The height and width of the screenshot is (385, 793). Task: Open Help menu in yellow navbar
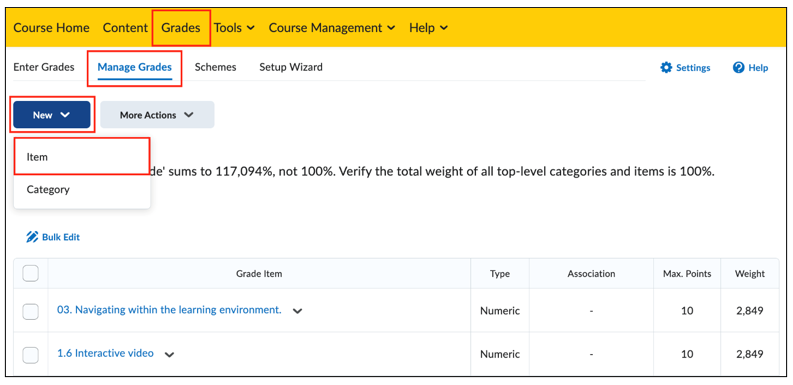(x=428, y=28)
